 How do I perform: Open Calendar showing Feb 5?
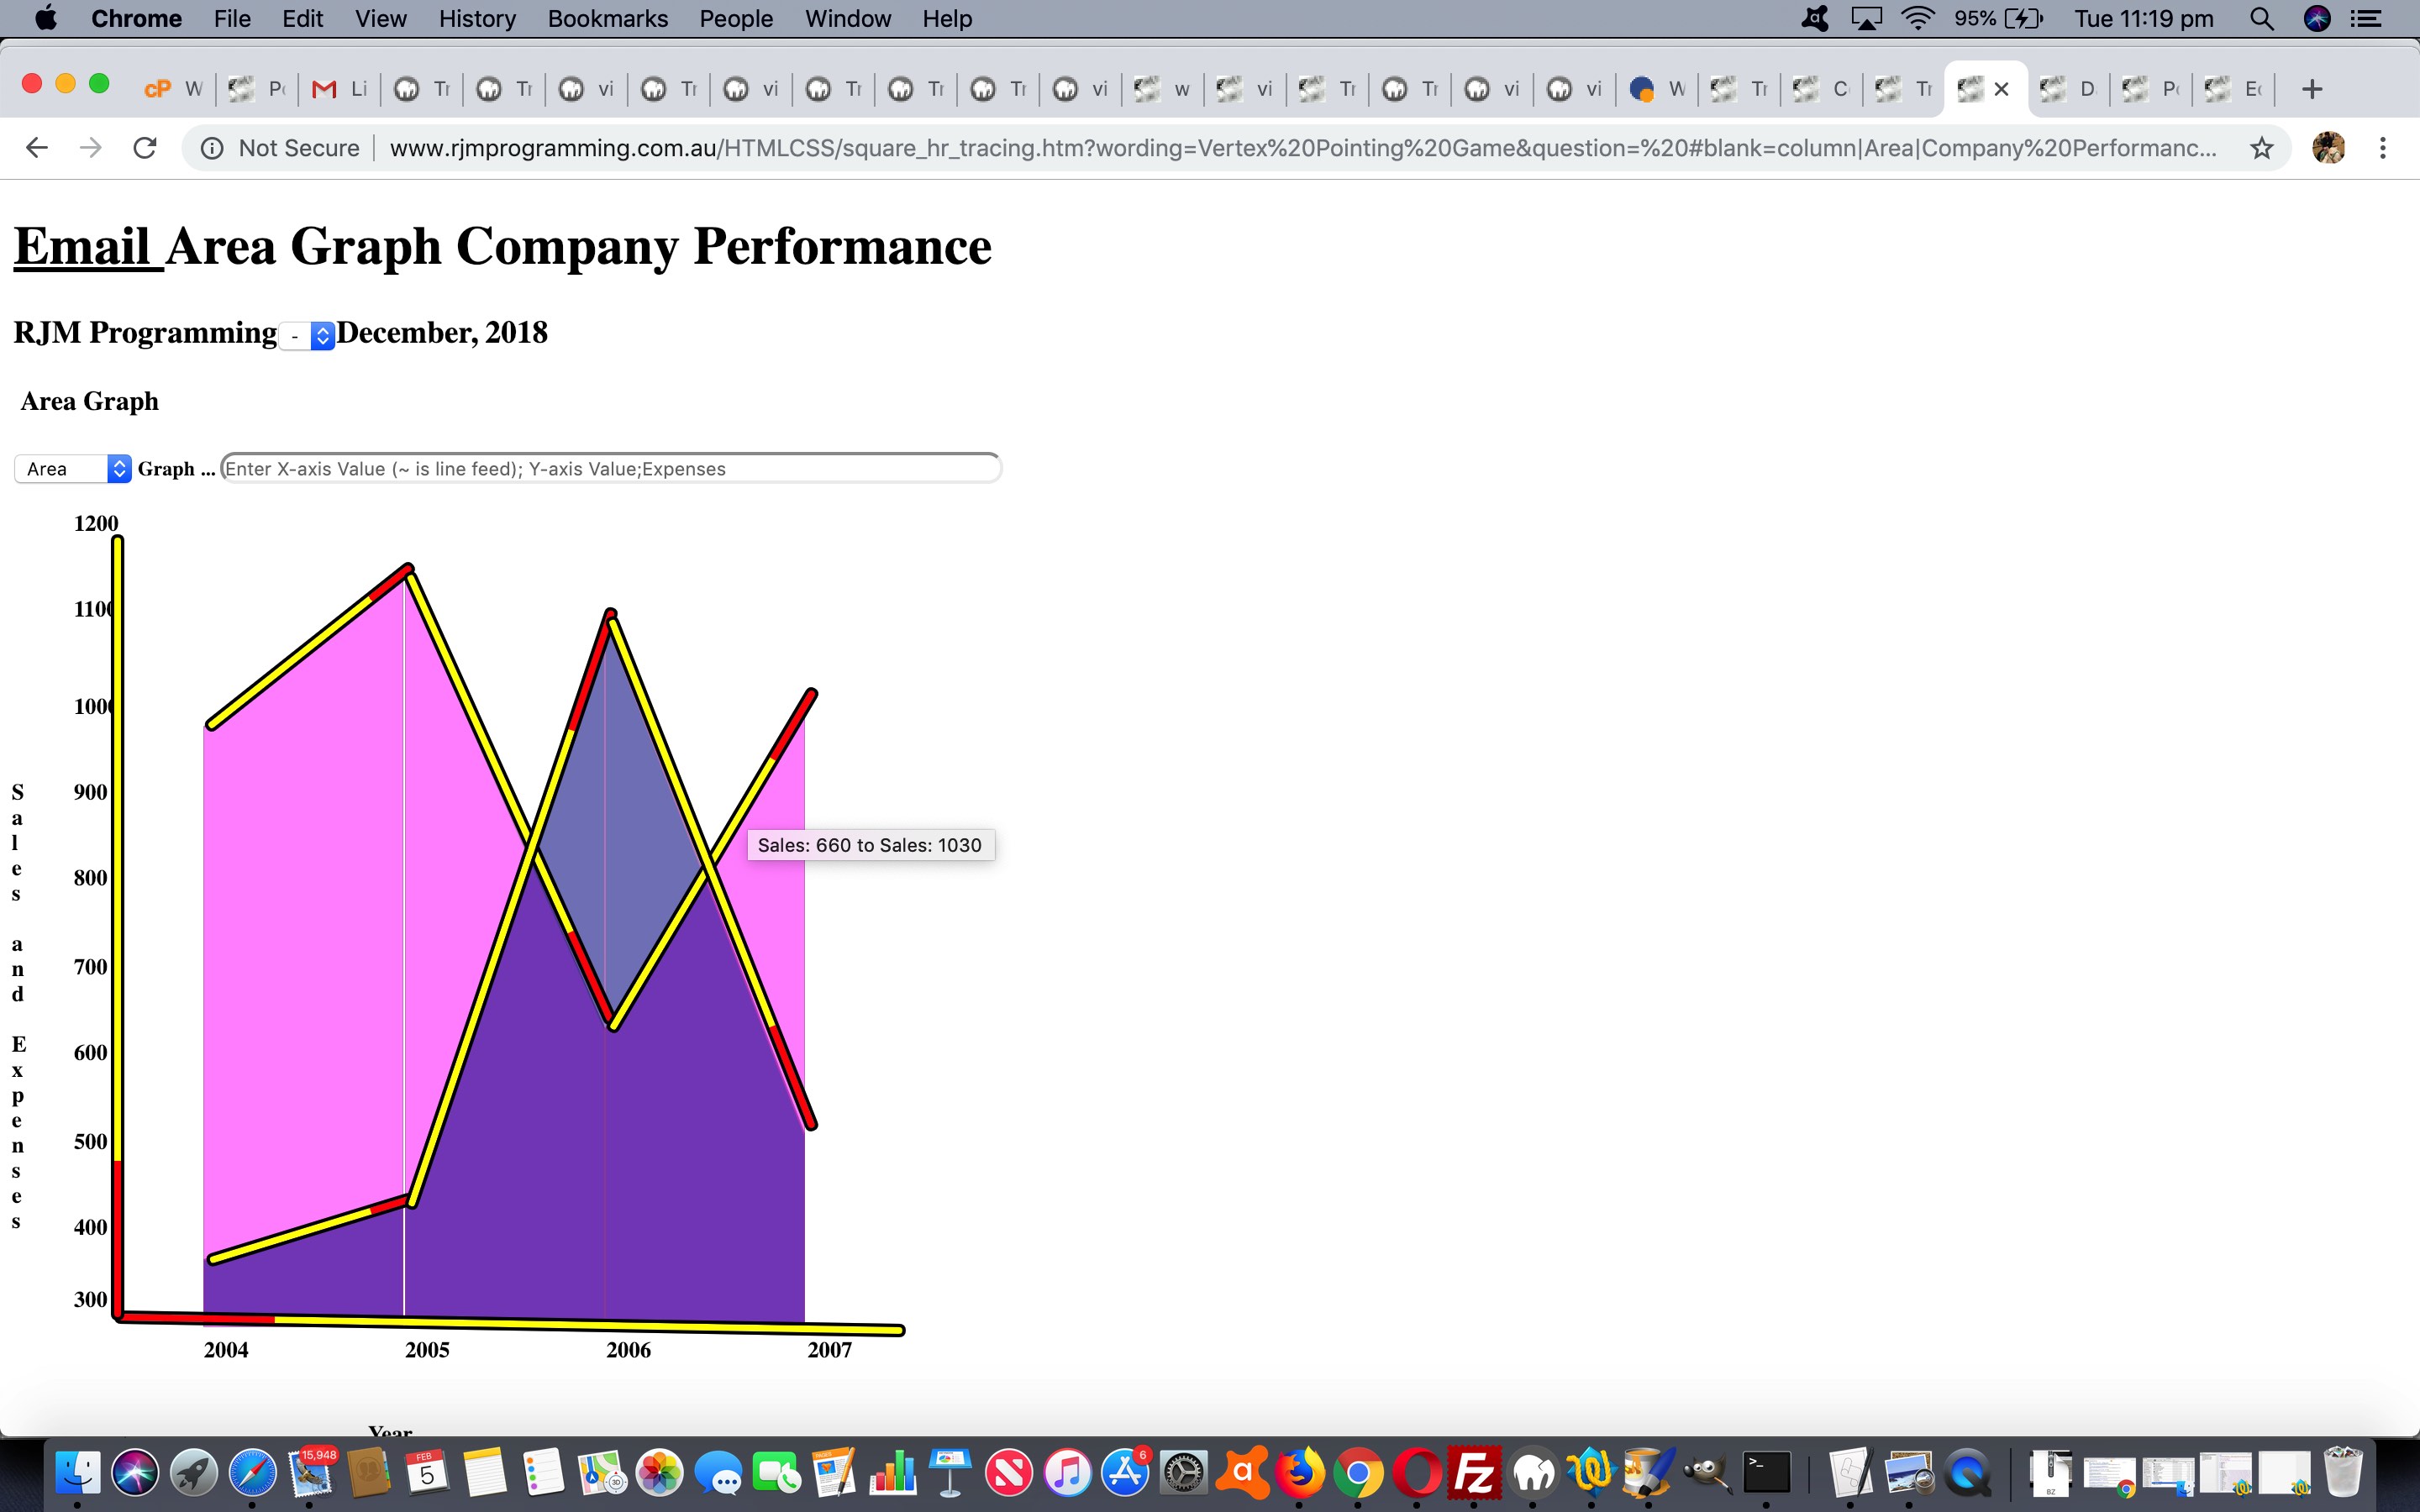coord(427,1472)
